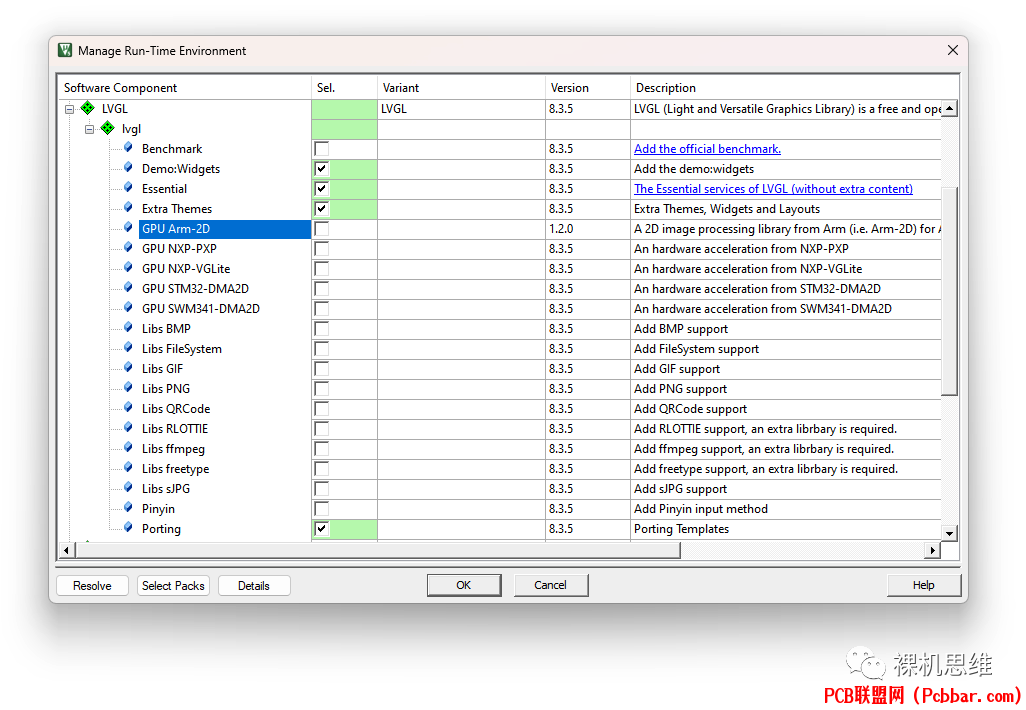This screenshot has height=710, width=1026.
Task: Uncheck the Essential component checkbox
Action: click(321, 188)
